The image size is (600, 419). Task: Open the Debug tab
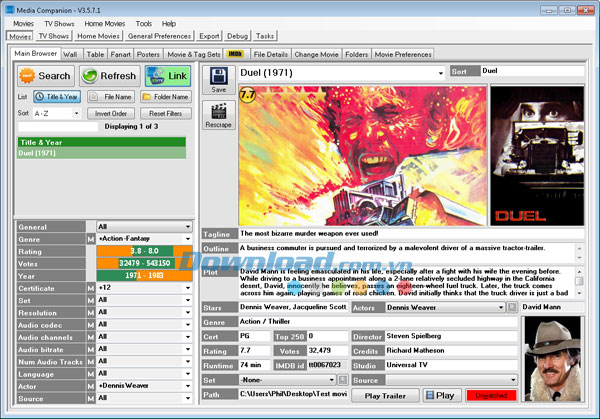pyautogui.click(x=237, y=36)
